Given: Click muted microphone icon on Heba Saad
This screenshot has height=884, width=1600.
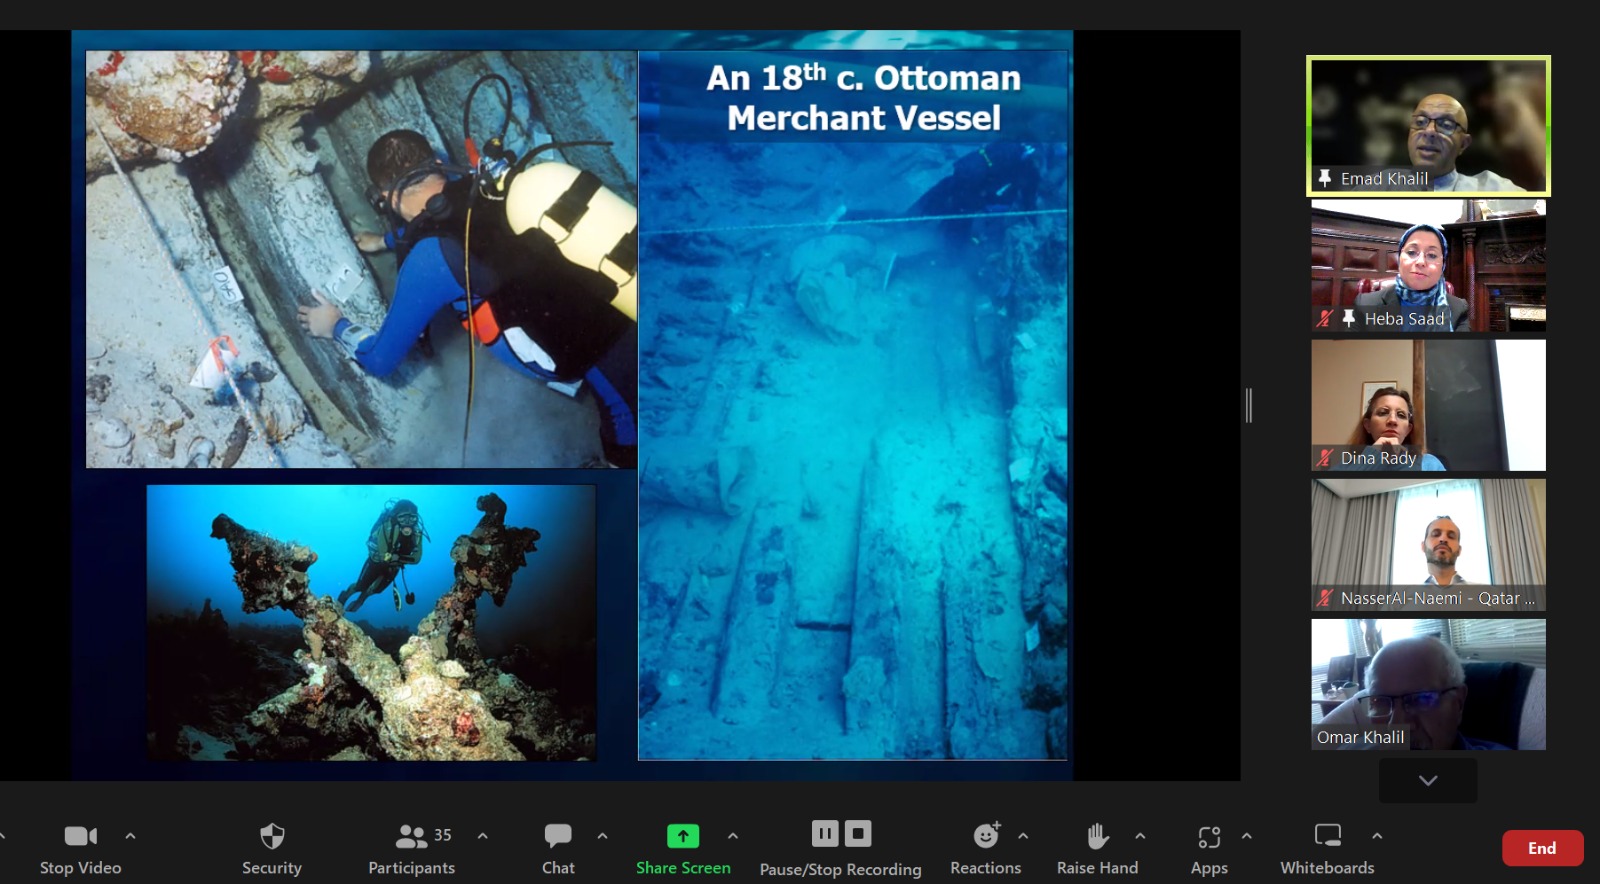Looking at the screenshot, I should point(1325,318).
